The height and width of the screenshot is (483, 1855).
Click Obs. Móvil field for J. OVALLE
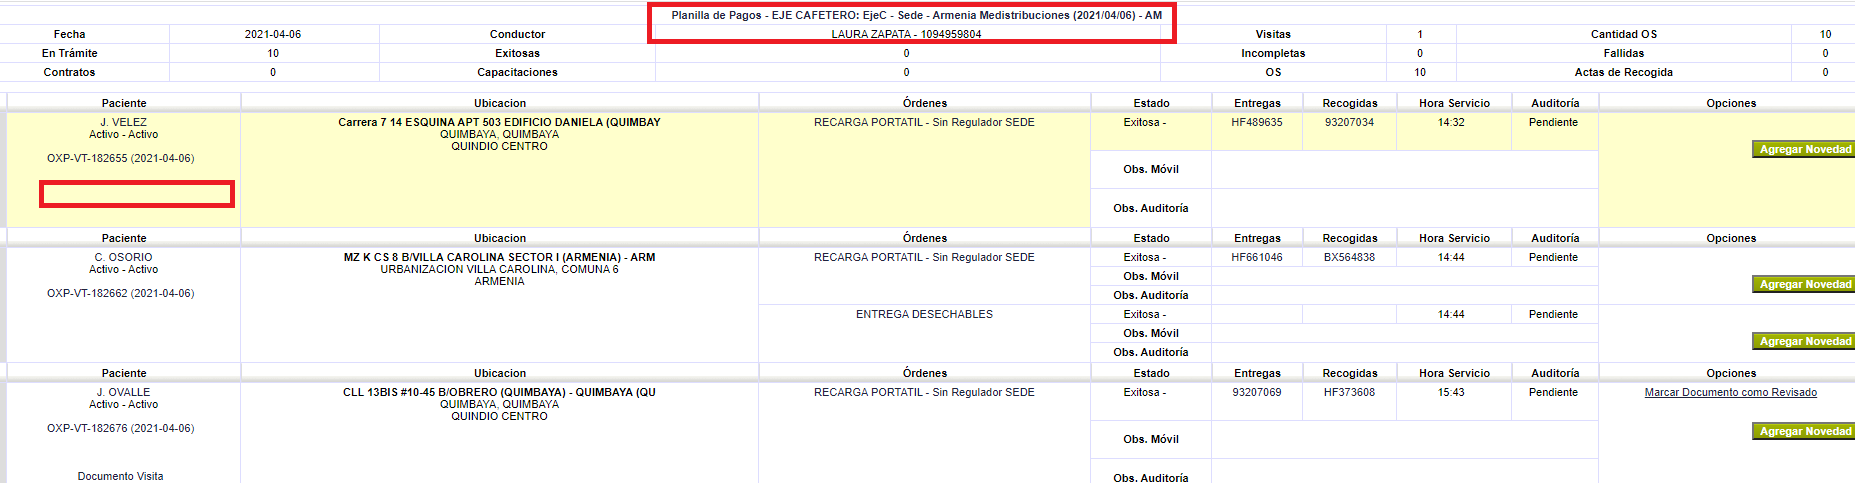[x=1405, y=439]
